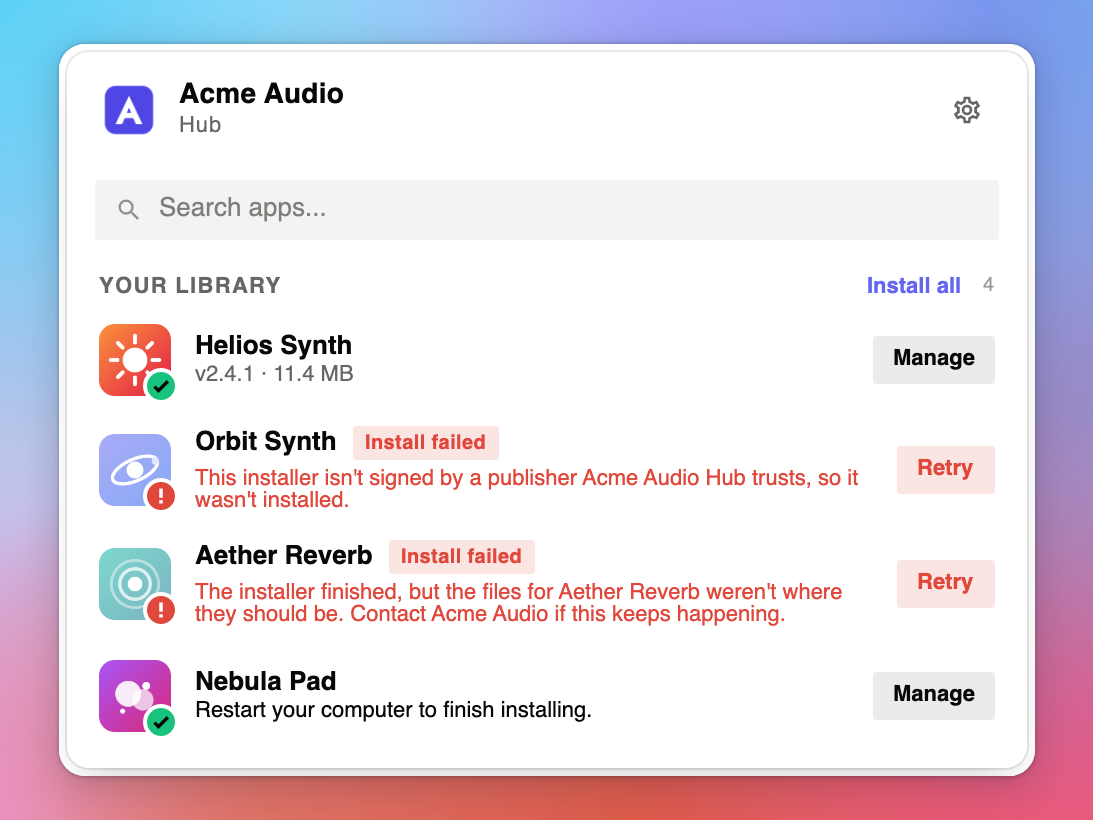Image resolution: width=1093 pixels, height=820 pixels.
Task: Retry the Aether Reverb install
Action: tap(945, 584)
